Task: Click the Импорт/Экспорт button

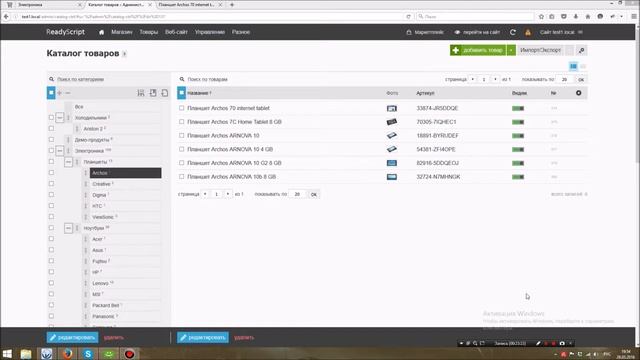Action: point(540,50)
